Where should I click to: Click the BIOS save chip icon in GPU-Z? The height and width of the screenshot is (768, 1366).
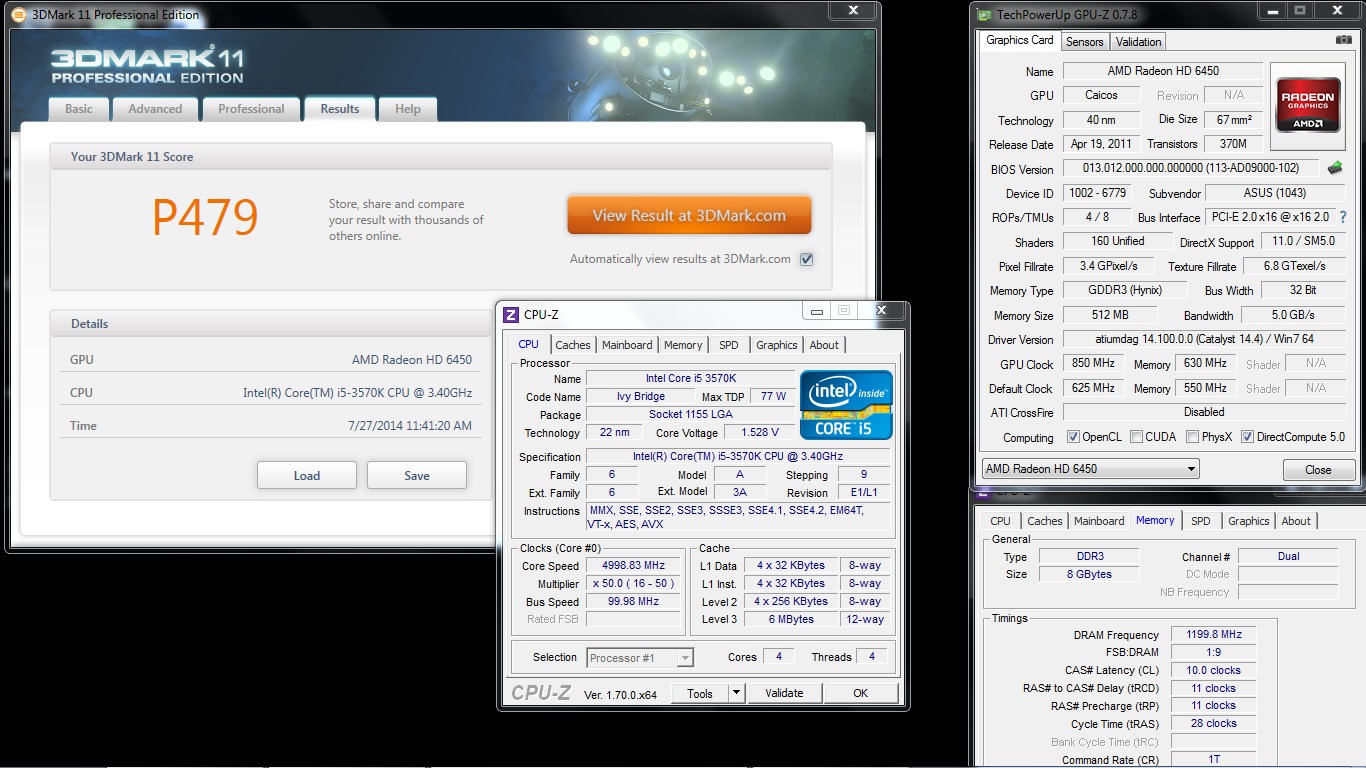pyautogui.click(x=1335, y=168)
